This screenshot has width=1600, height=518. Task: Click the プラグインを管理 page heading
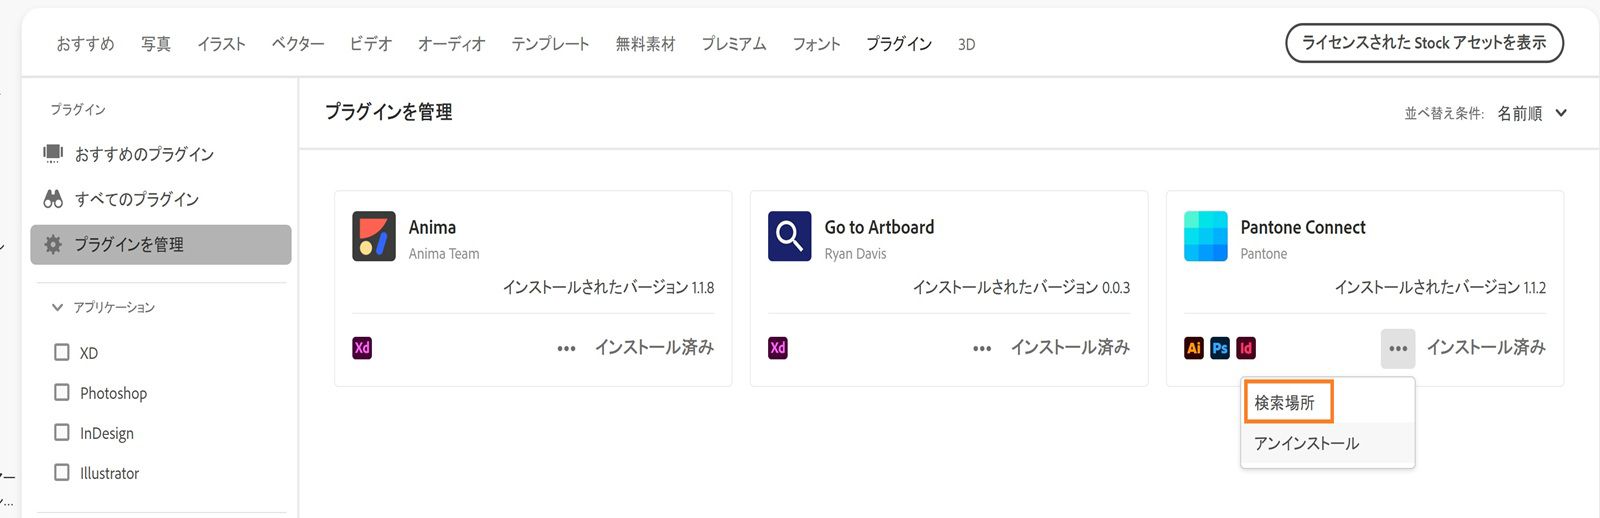[x=389, y=112]
